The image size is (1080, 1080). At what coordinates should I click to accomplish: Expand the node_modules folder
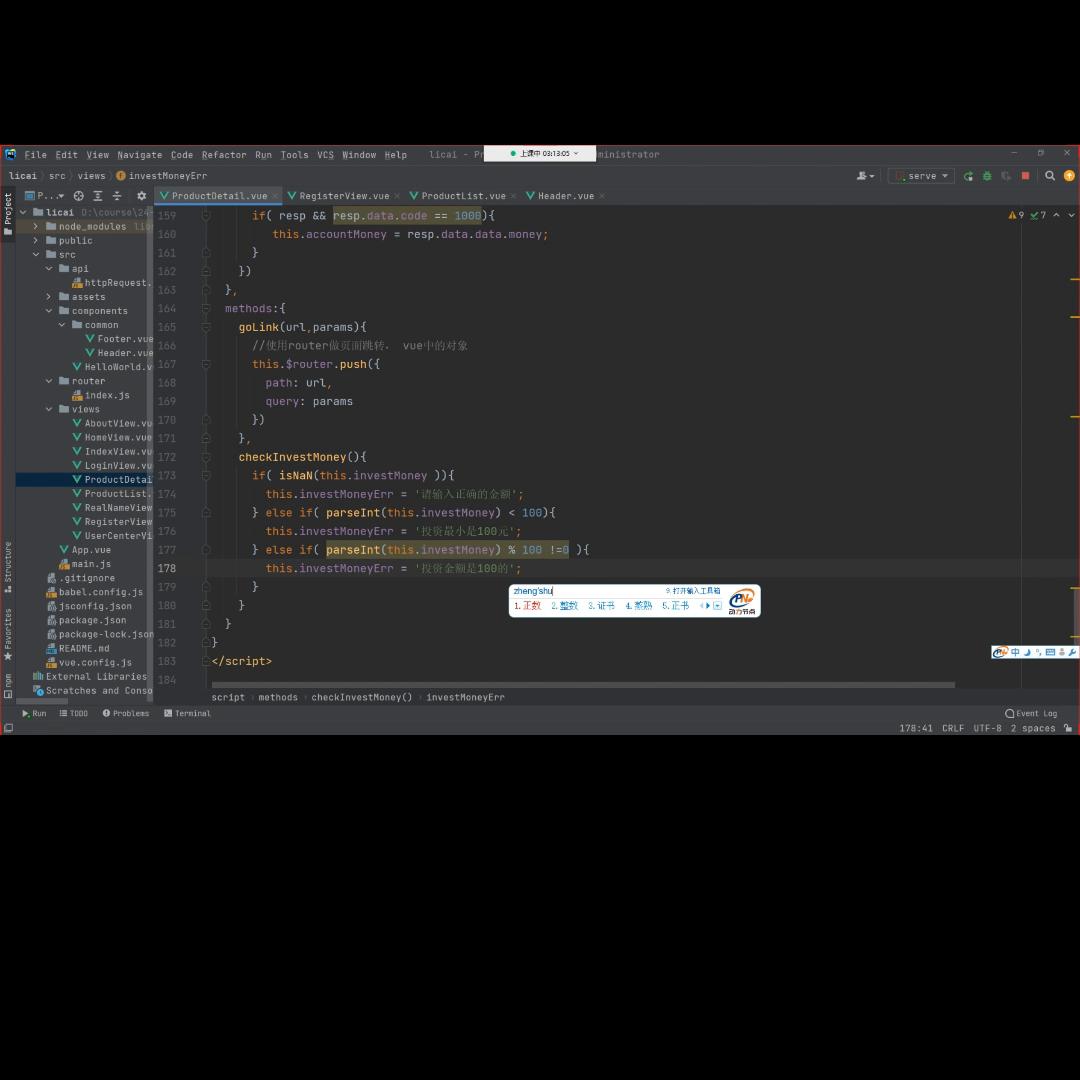[36, 227]
